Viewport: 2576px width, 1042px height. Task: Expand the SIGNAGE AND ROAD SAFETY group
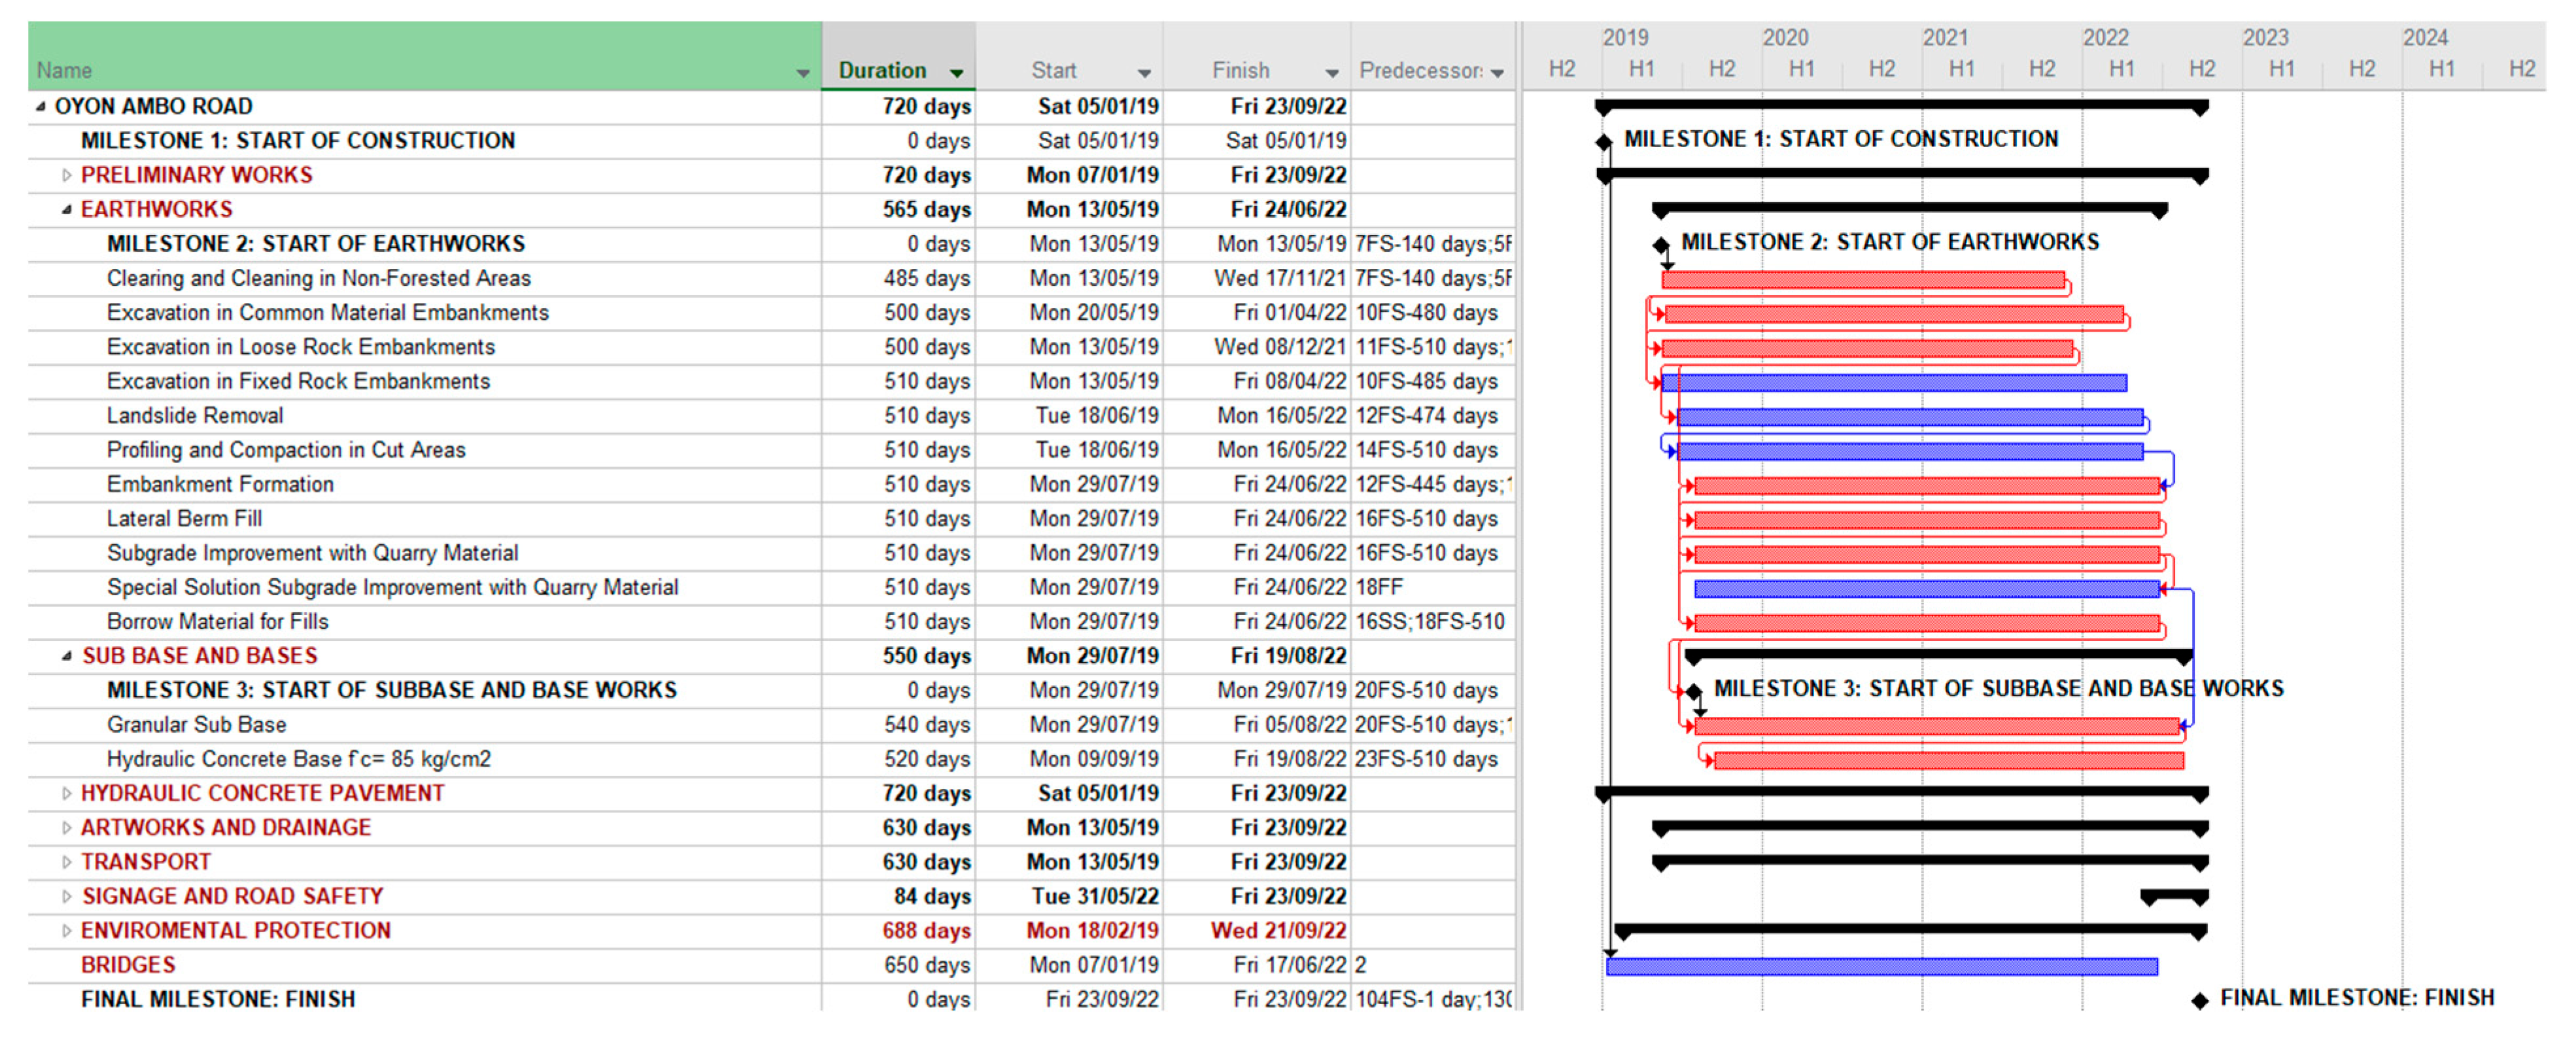[66, 897]
